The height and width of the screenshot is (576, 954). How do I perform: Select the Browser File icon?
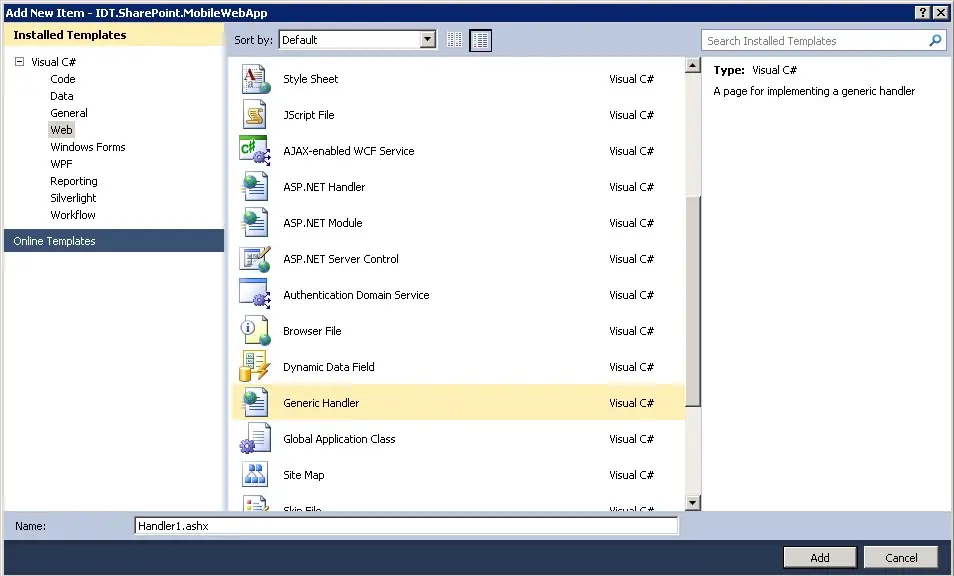[254, 331]
